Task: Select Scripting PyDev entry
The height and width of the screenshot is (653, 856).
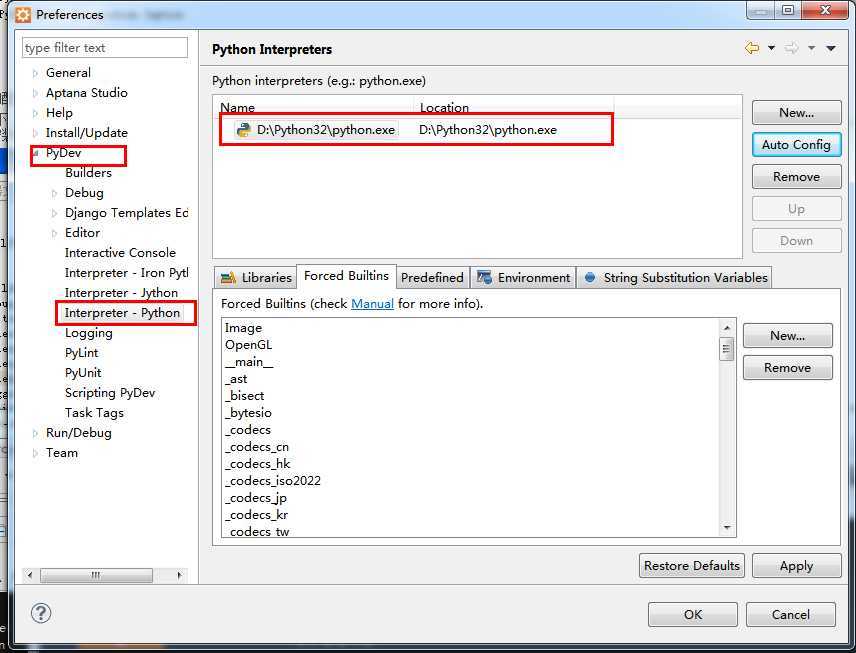Action: point(110,393)
